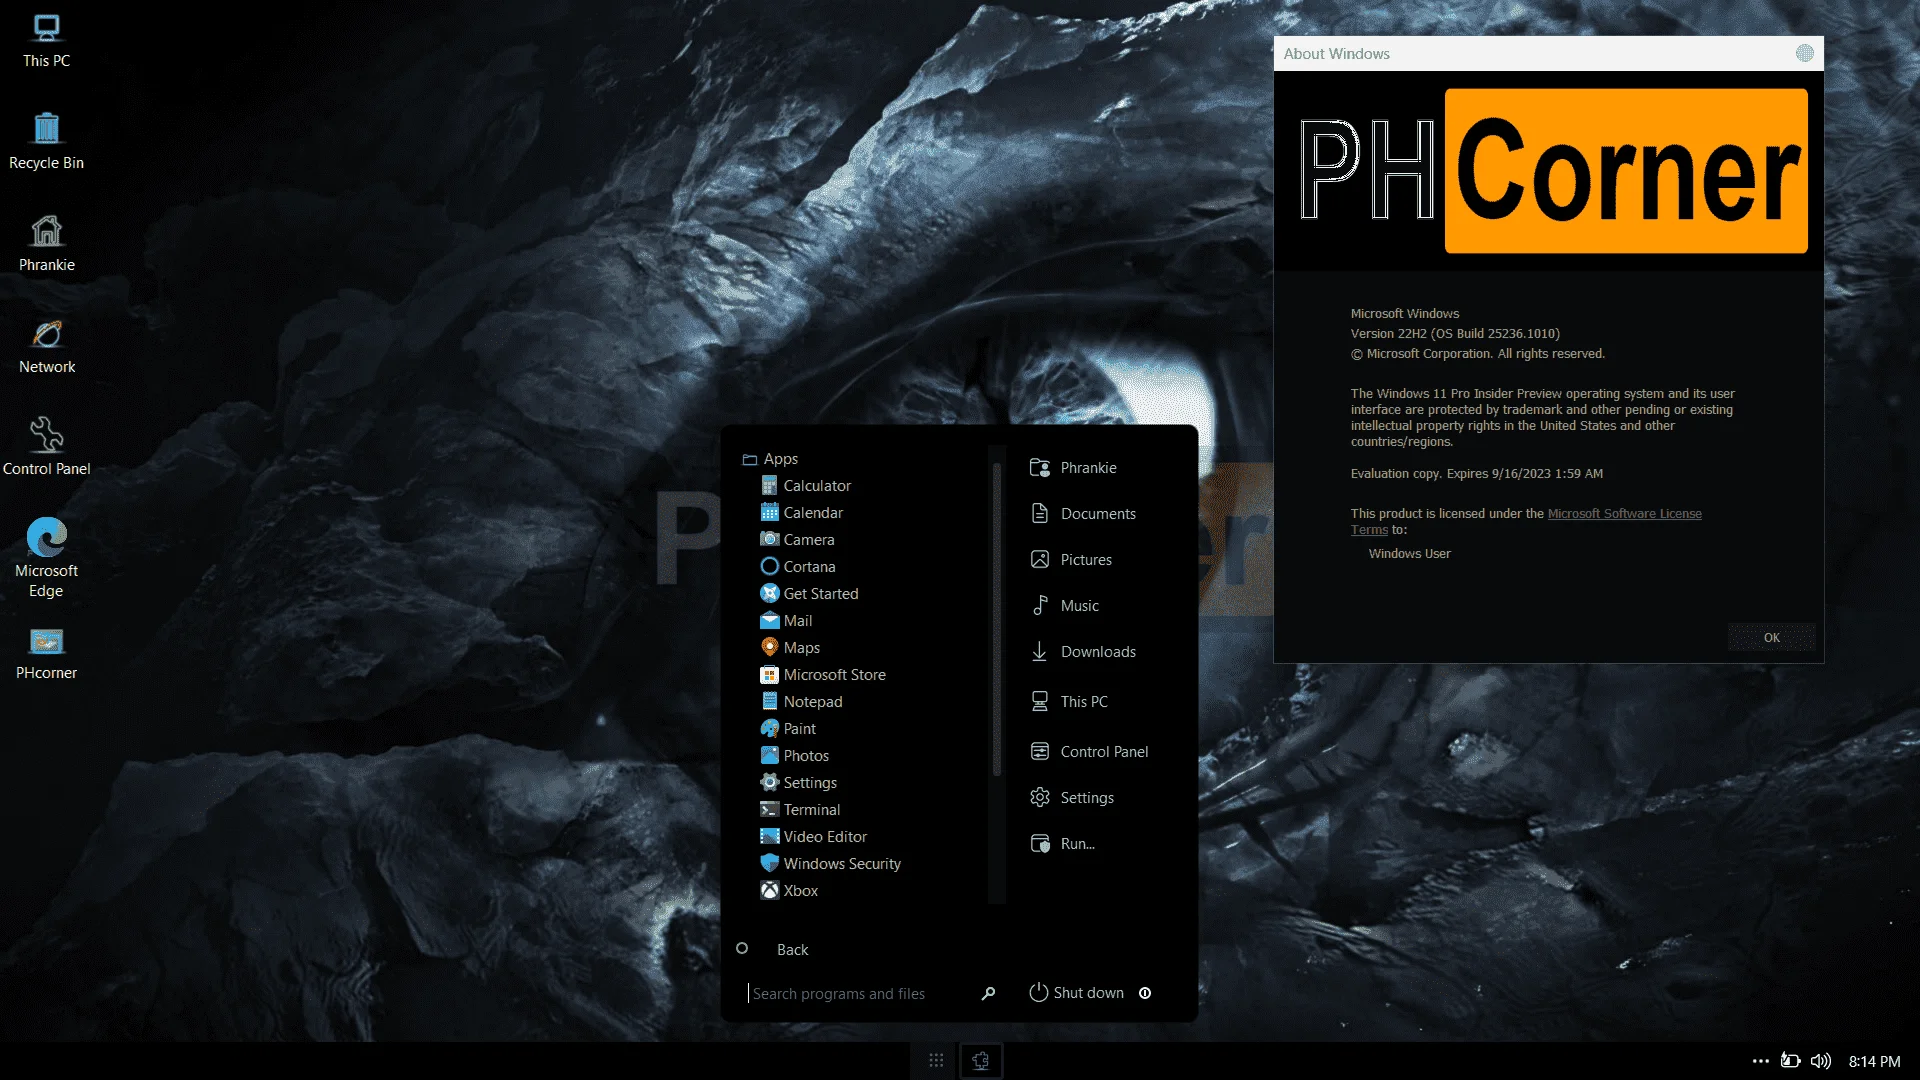This screenshot has height=1080, width=1920.
Task: Open Maps application
Action: tap(790, 647)
